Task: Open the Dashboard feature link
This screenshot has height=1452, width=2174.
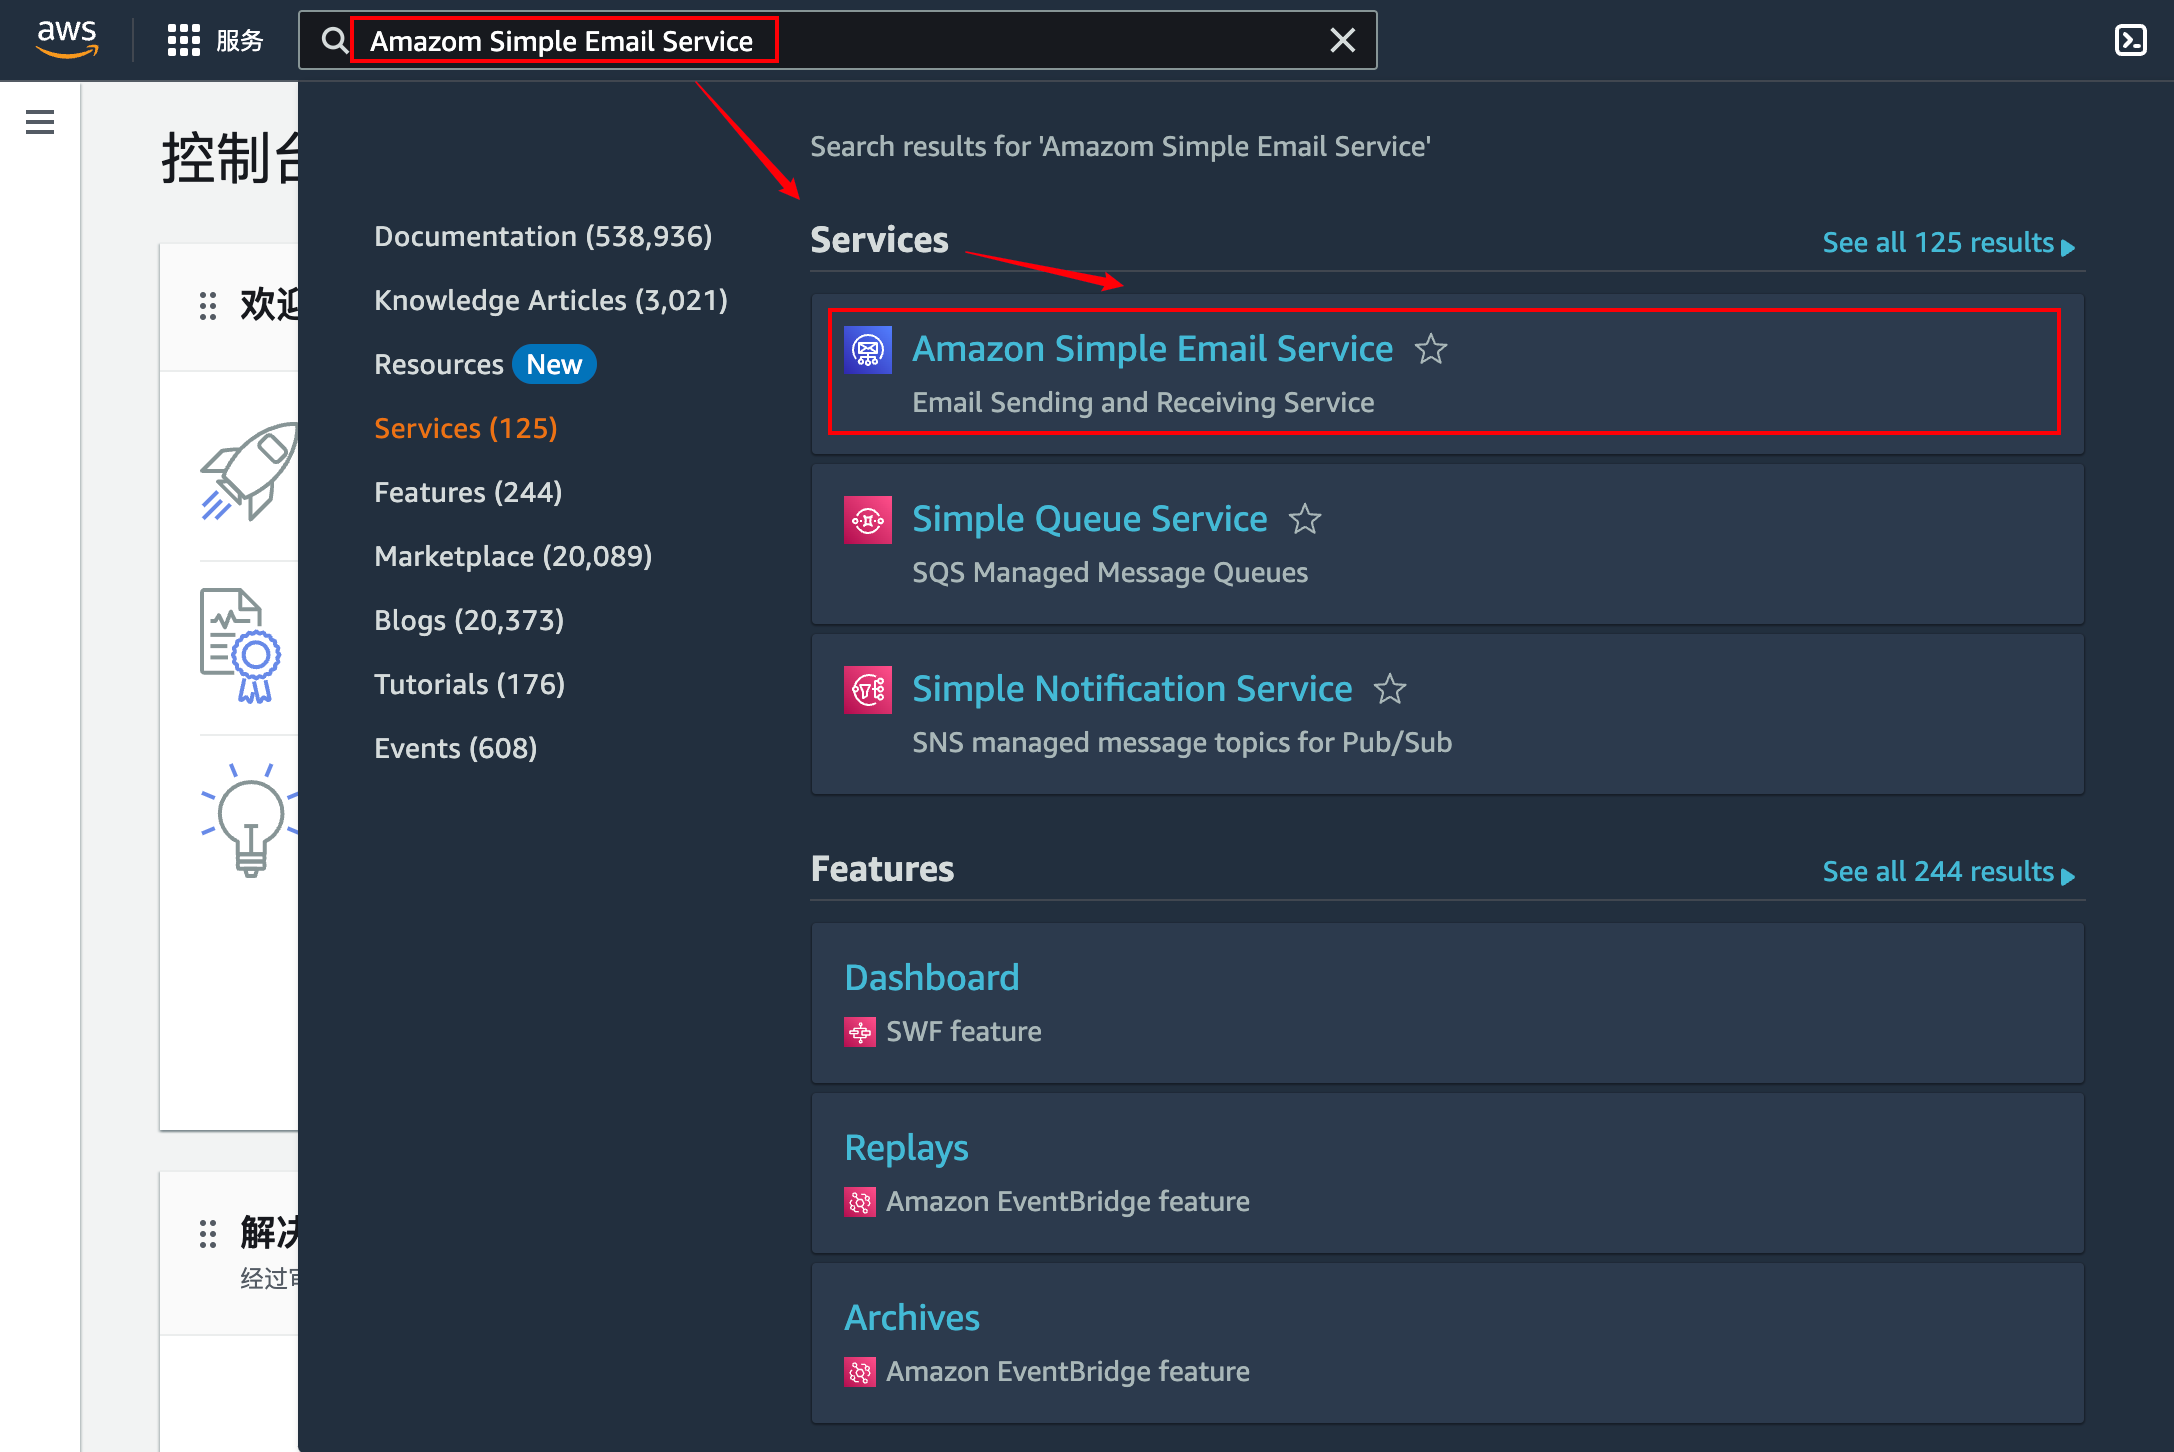Action: (932, 977)
